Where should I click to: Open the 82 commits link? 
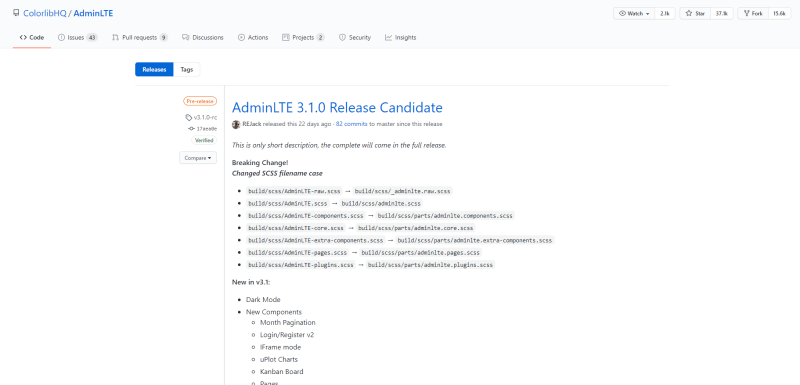click(x=352, y=124)
